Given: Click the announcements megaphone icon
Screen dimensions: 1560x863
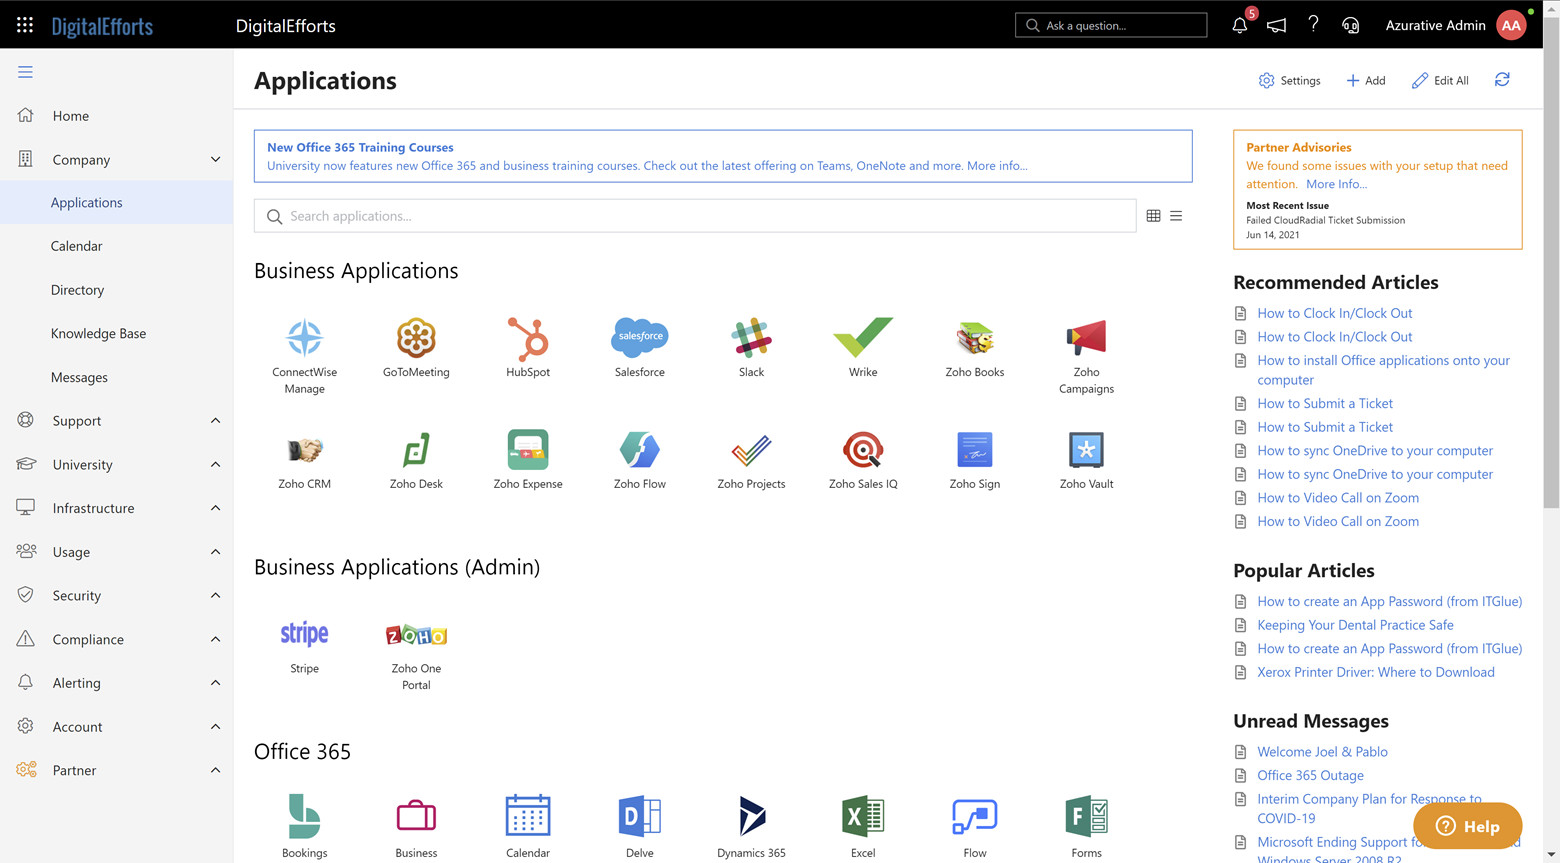Looking at the screenshot, I should coord(1277,25).
